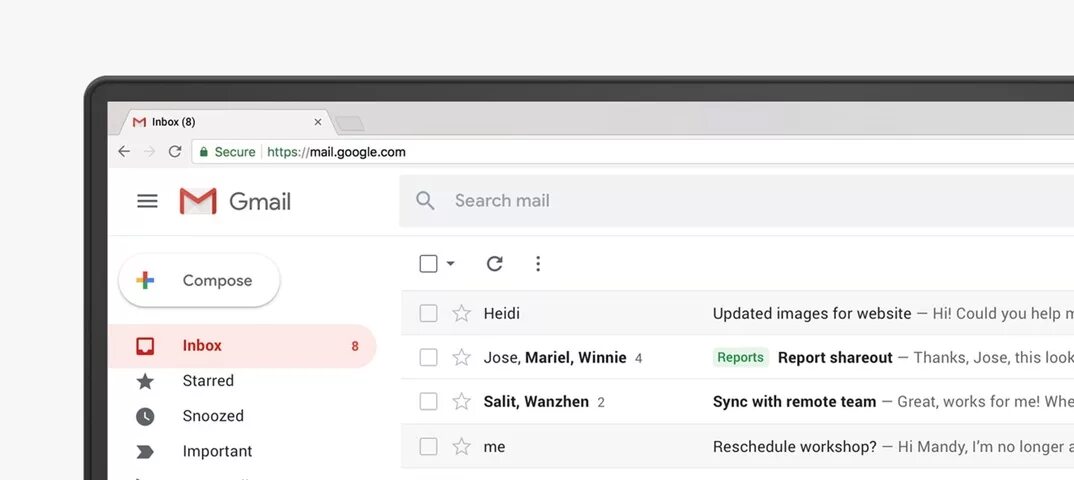Open the Sync with remote team email

(795, 402)
